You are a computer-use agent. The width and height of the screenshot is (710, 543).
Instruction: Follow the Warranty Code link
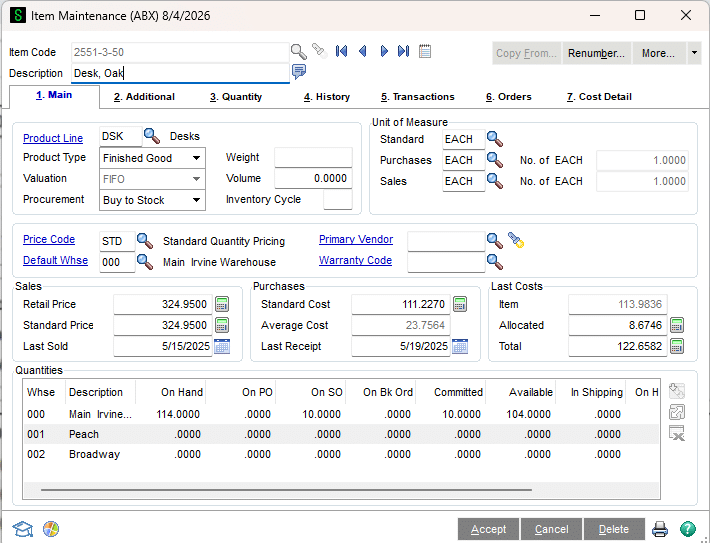(355, 260)
